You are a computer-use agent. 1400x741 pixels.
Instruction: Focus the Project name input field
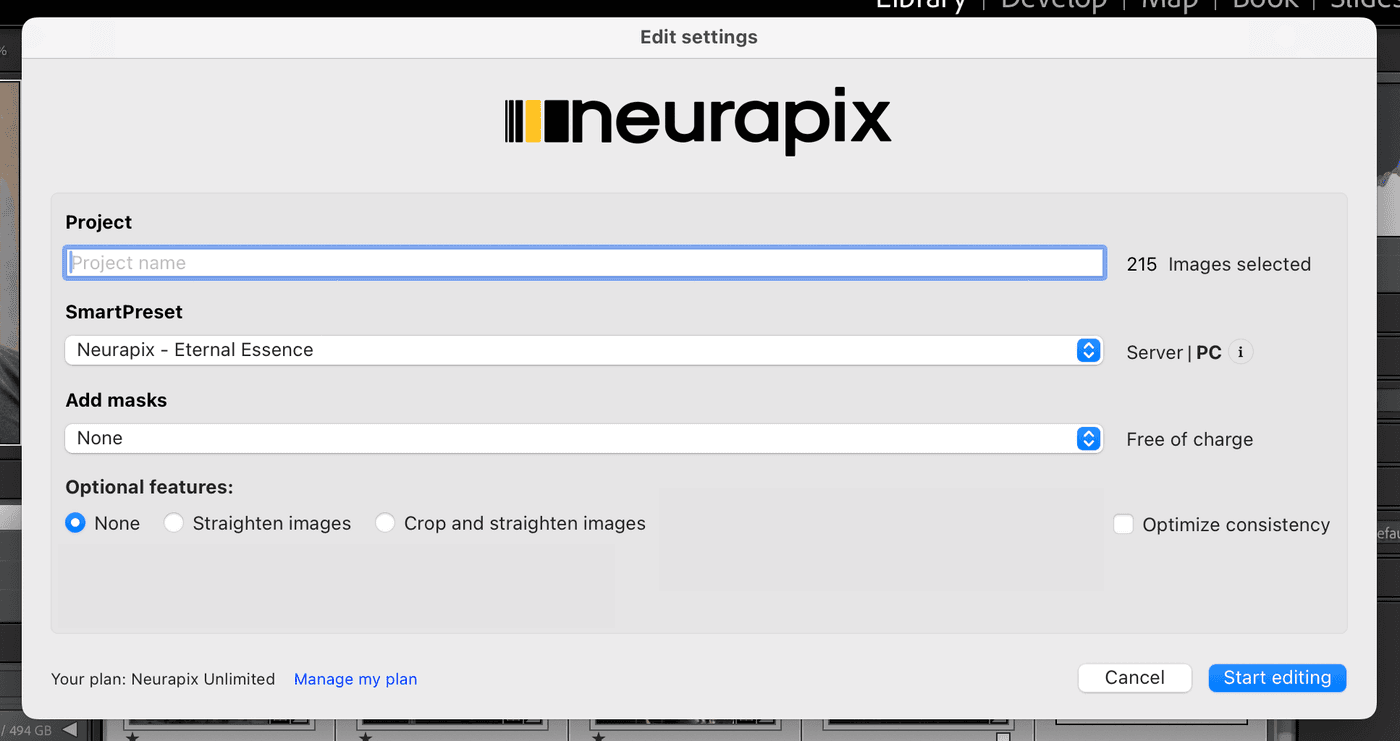click(585, 263)
